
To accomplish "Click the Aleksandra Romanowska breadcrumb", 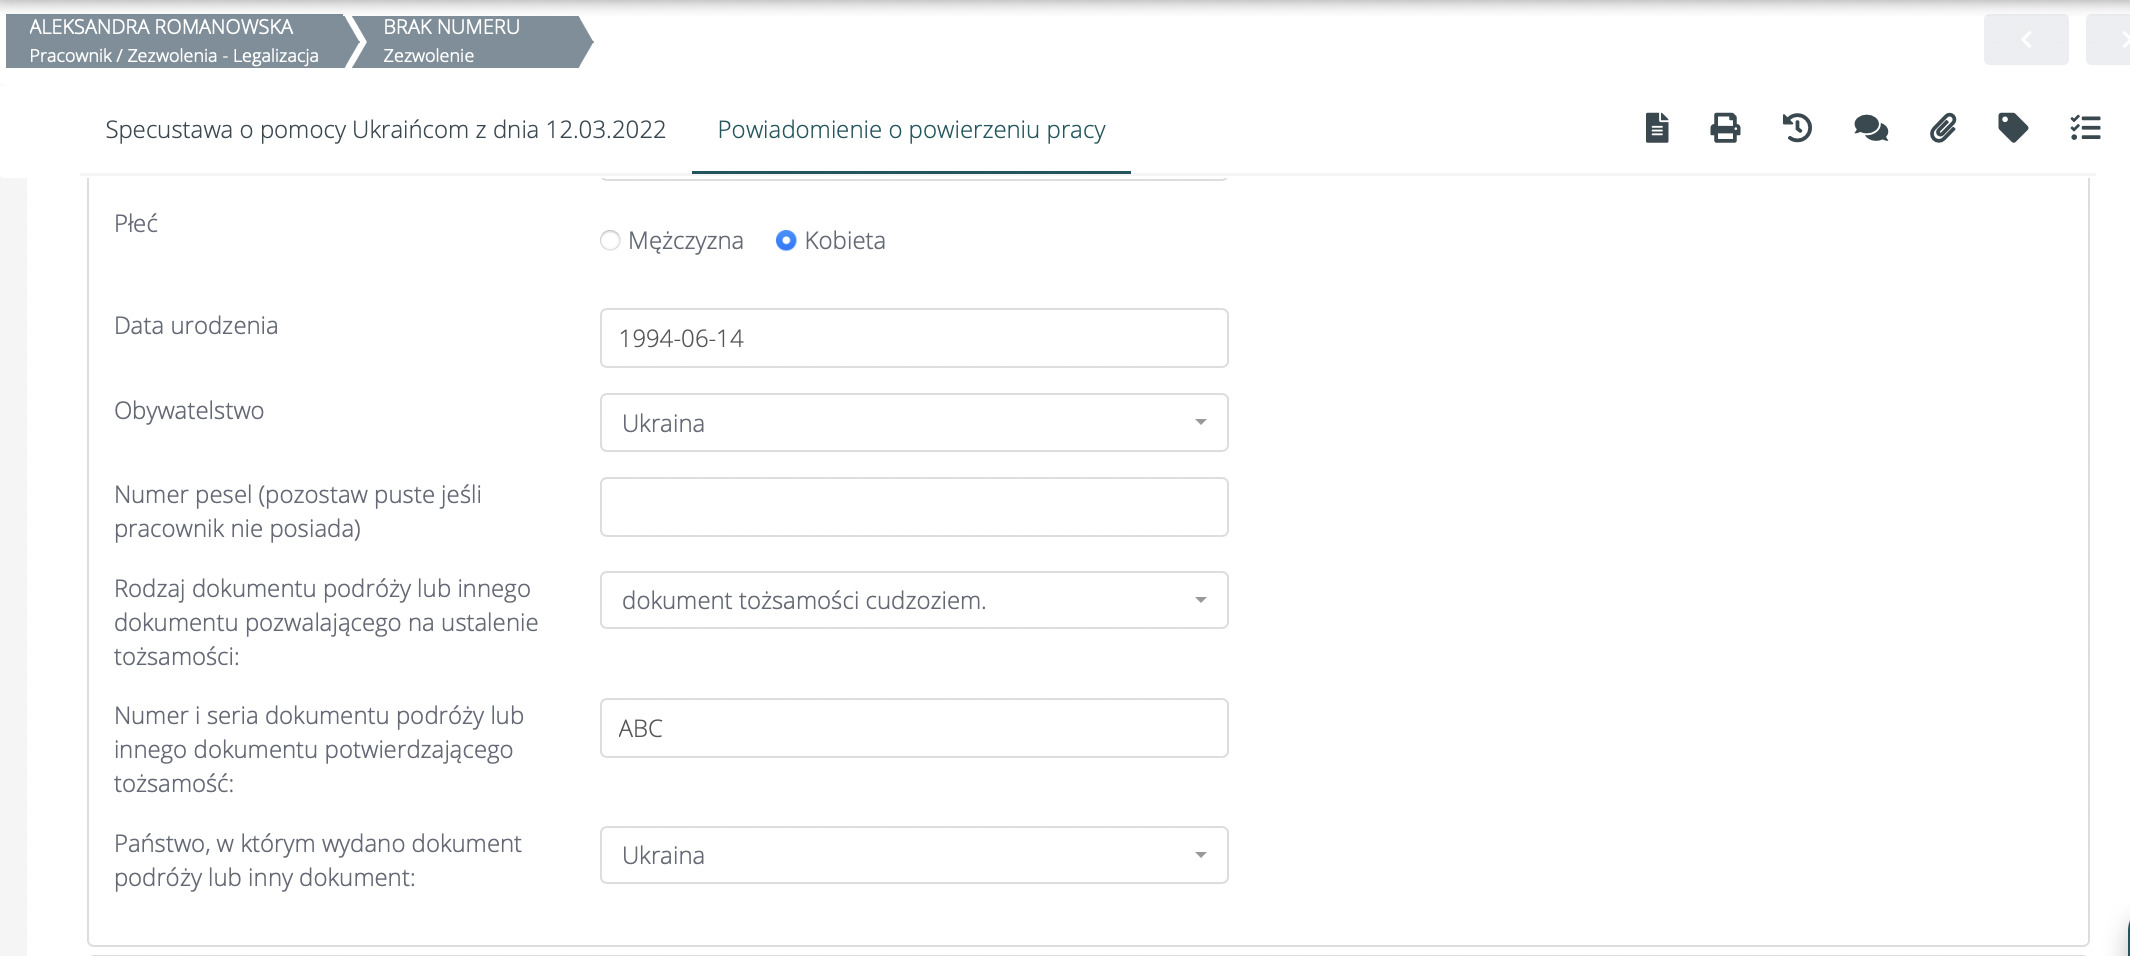I will pos(174,41).
